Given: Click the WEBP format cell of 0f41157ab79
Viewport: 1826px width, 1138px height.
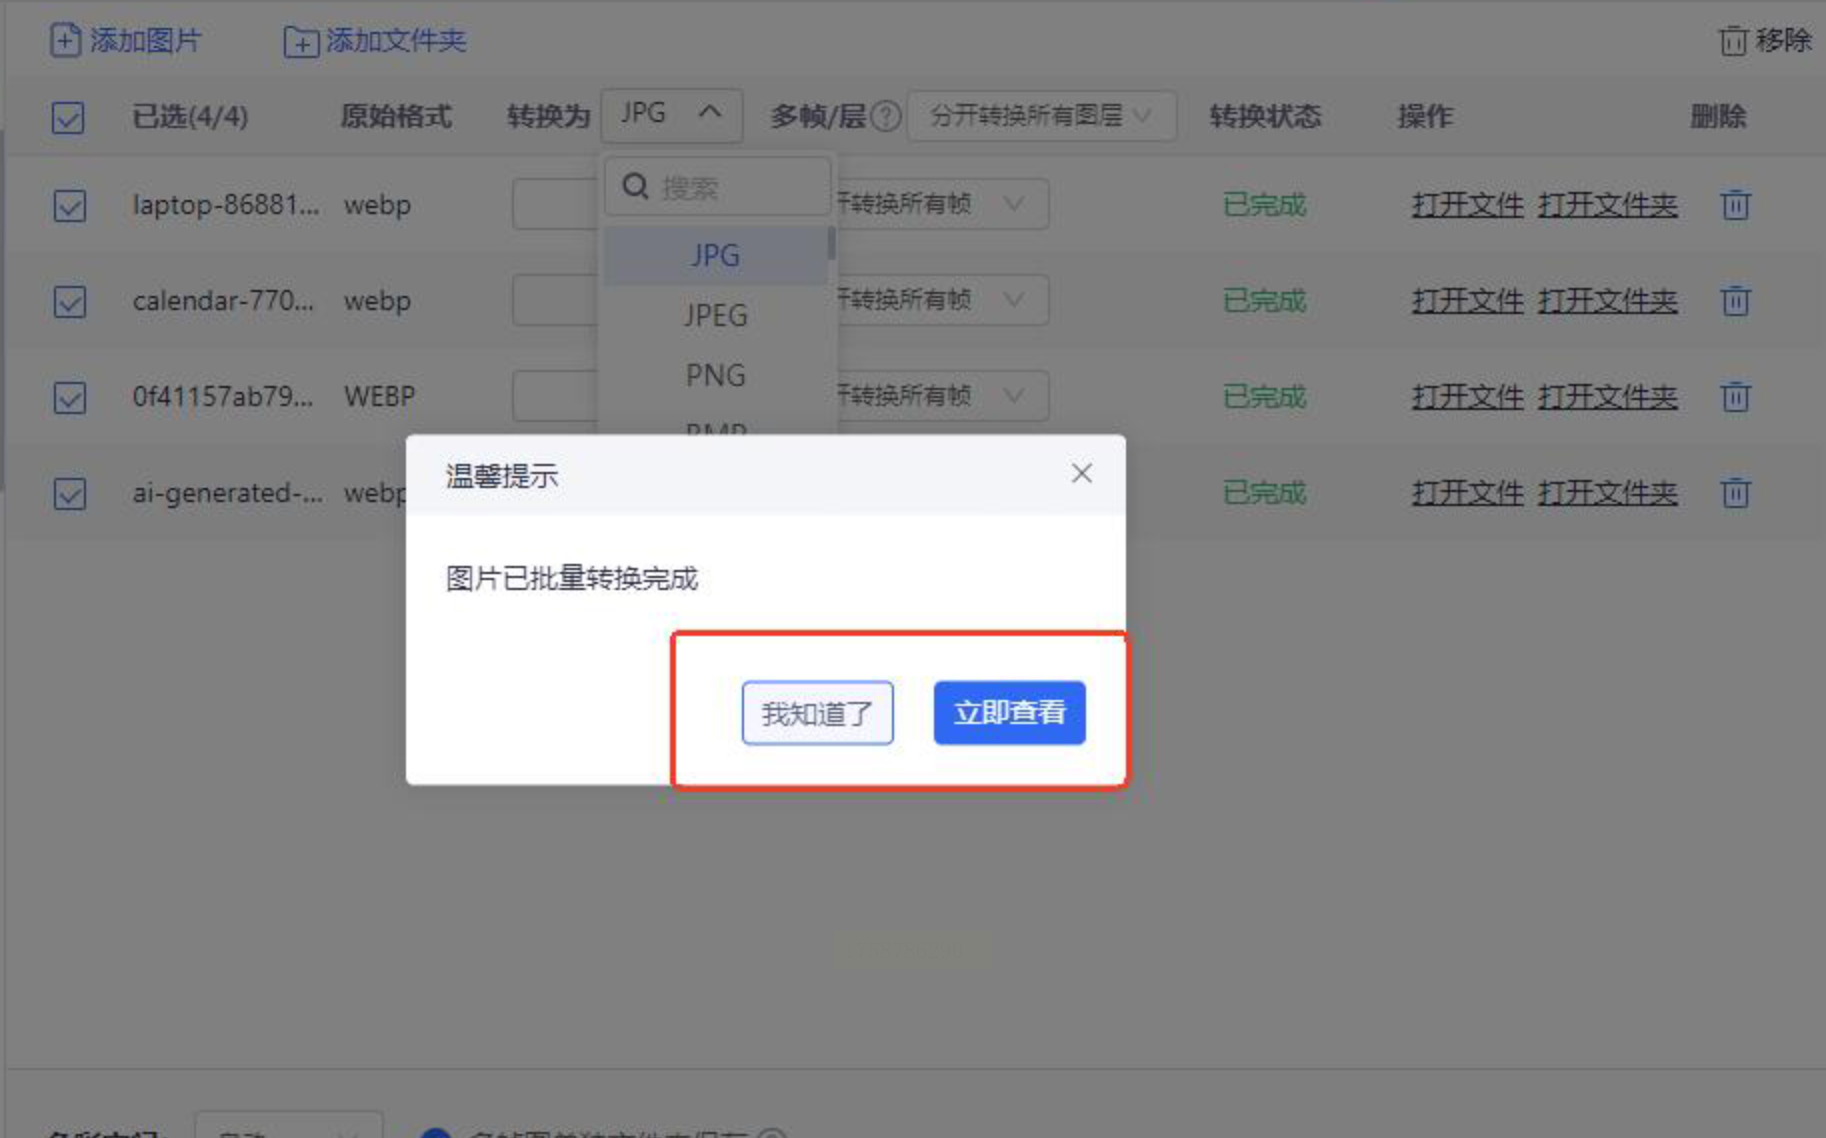Looking at the screenshot, I should pyautogui.click(x=379, y=397).
